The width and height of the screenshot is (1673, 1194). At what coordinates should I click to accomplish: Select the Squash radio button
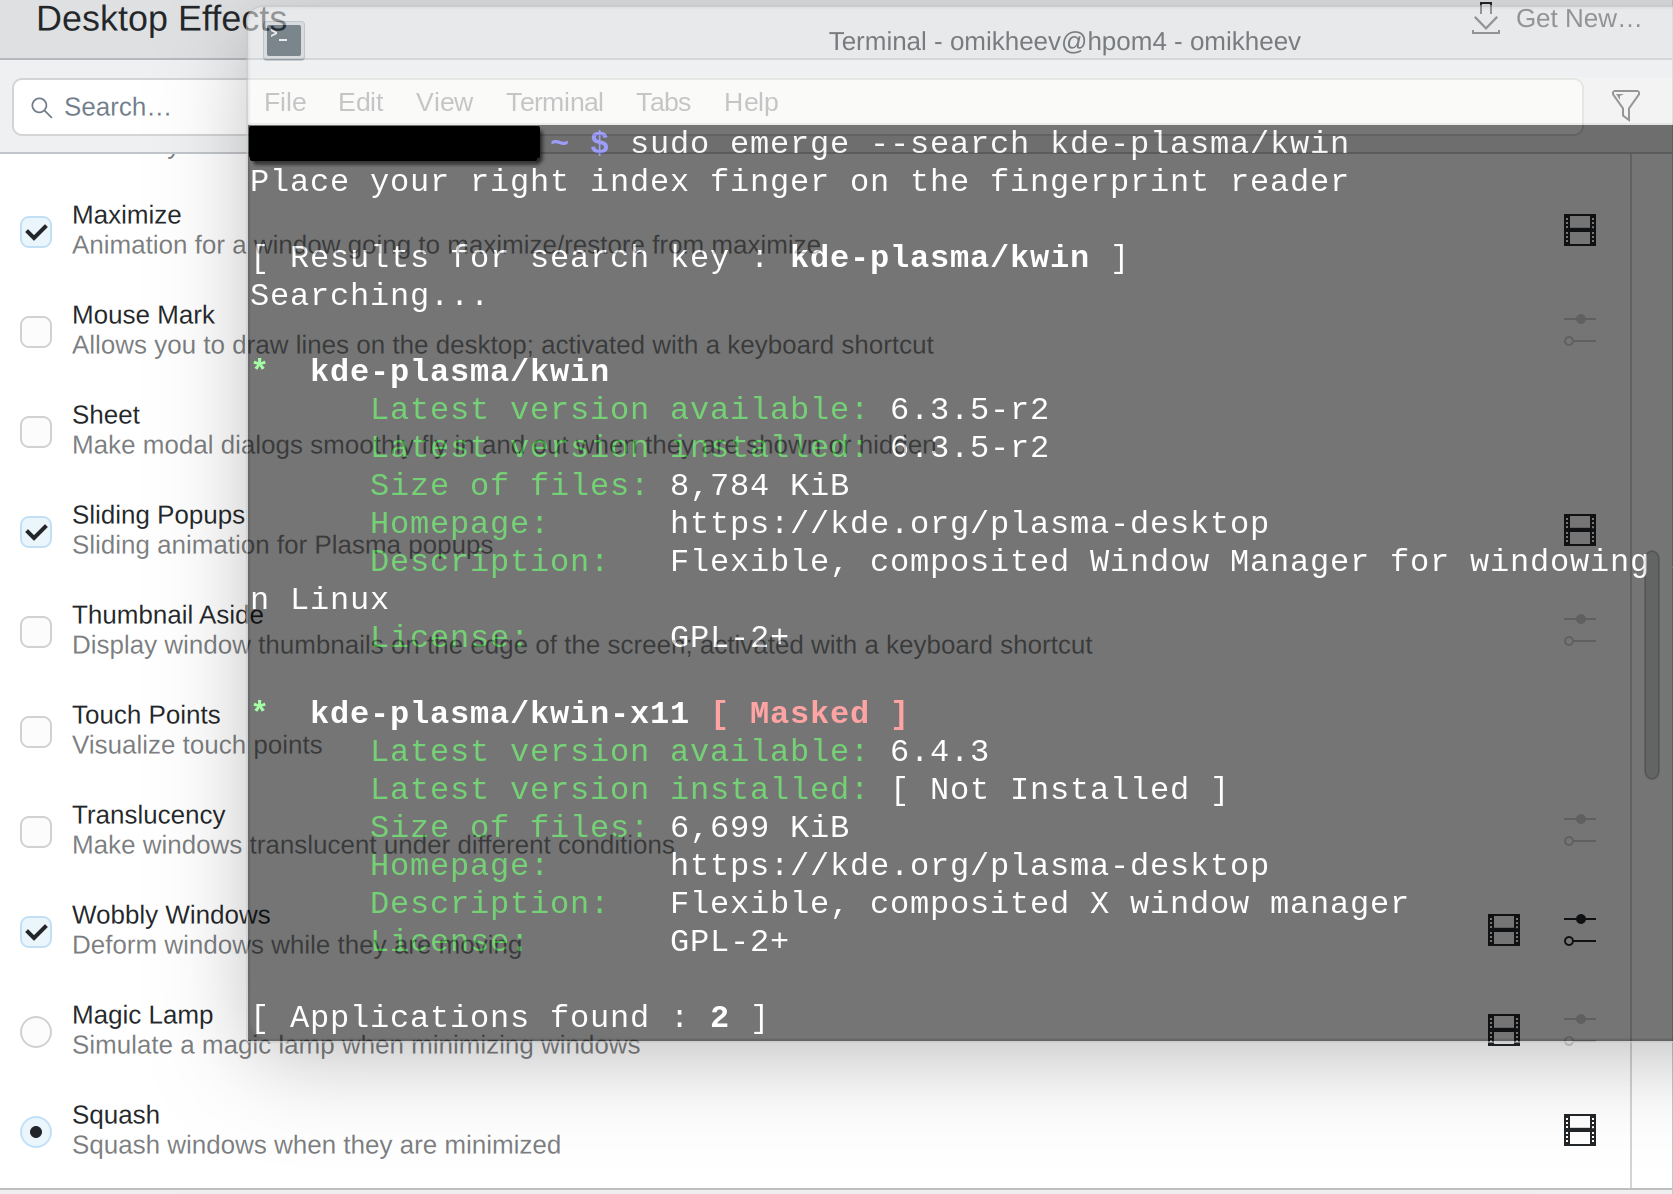36,1131
